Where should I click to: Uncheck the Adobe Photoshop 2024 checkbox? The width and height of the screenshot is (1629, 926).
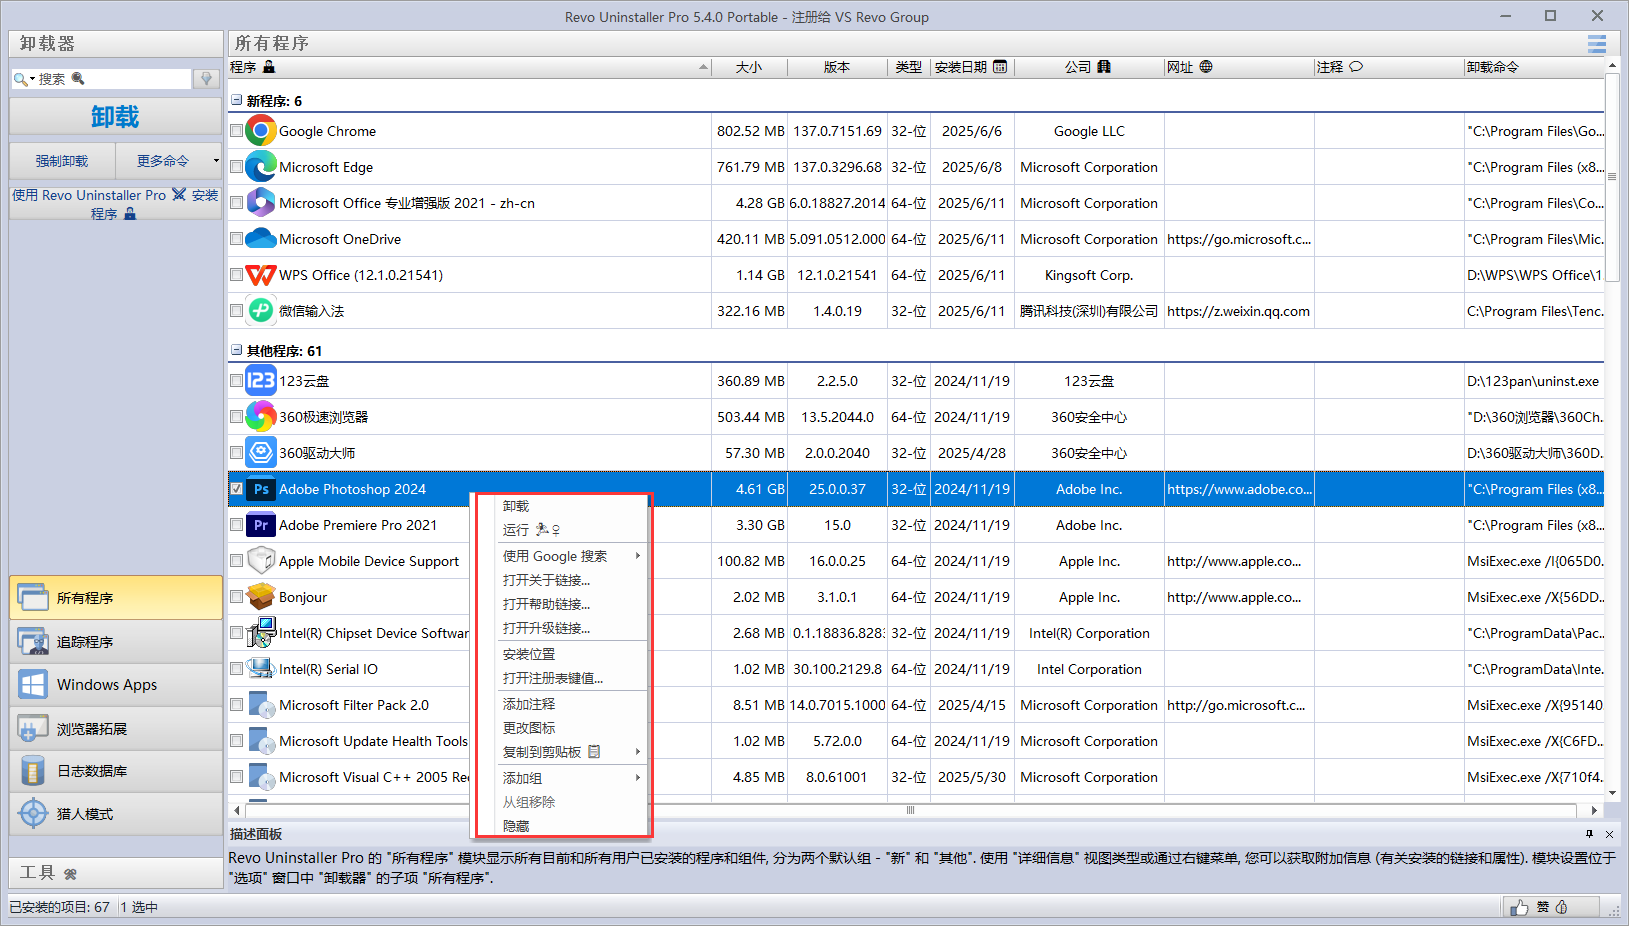tap(237, 489)
